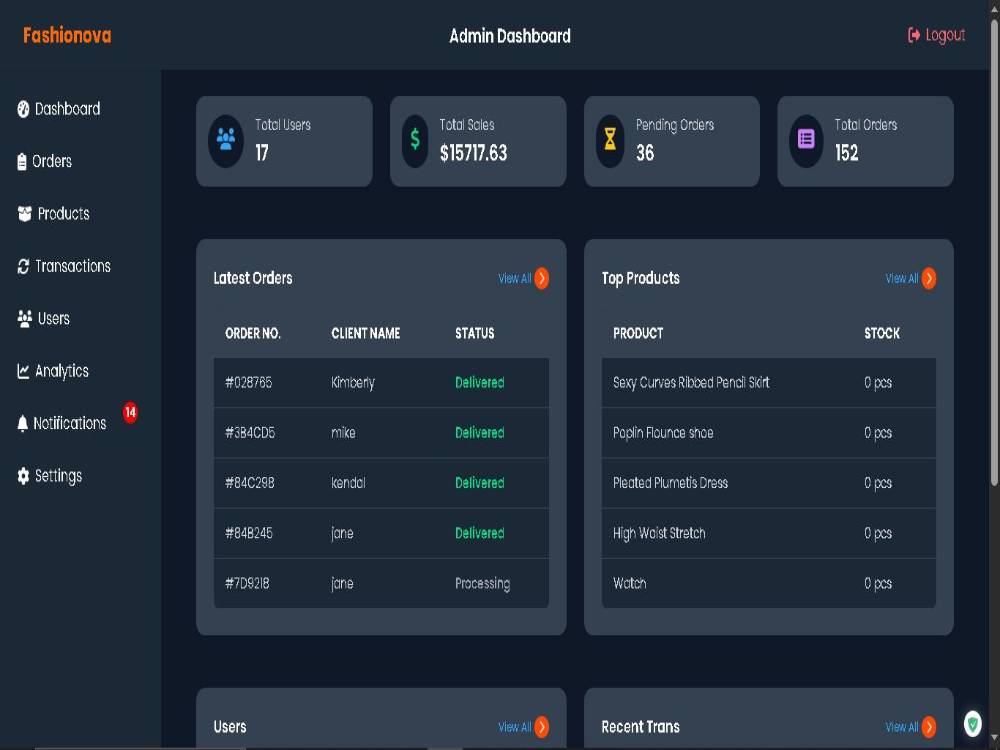Click the Total Orders list icon
This screenshot has height=750, width=1000.
806,139
